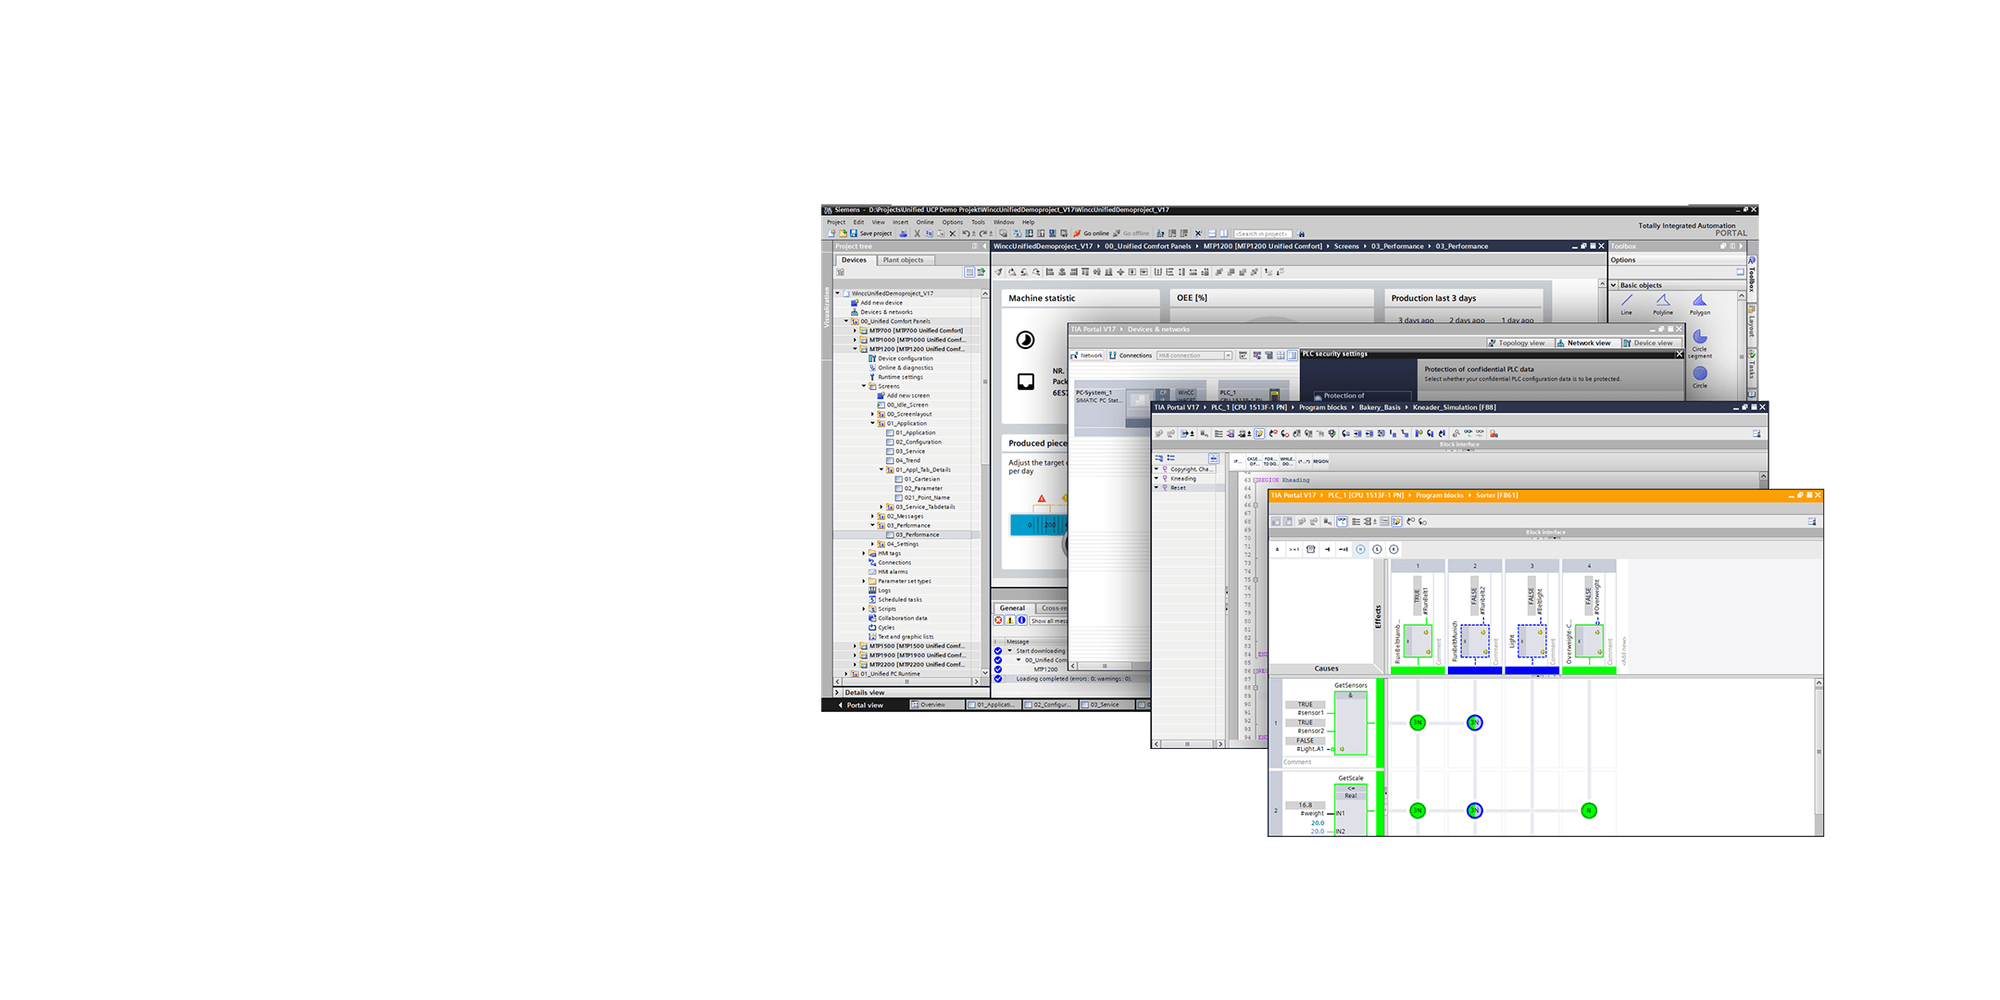Open the Online menu
The image size is (2000, 1000).
[925, 222]
